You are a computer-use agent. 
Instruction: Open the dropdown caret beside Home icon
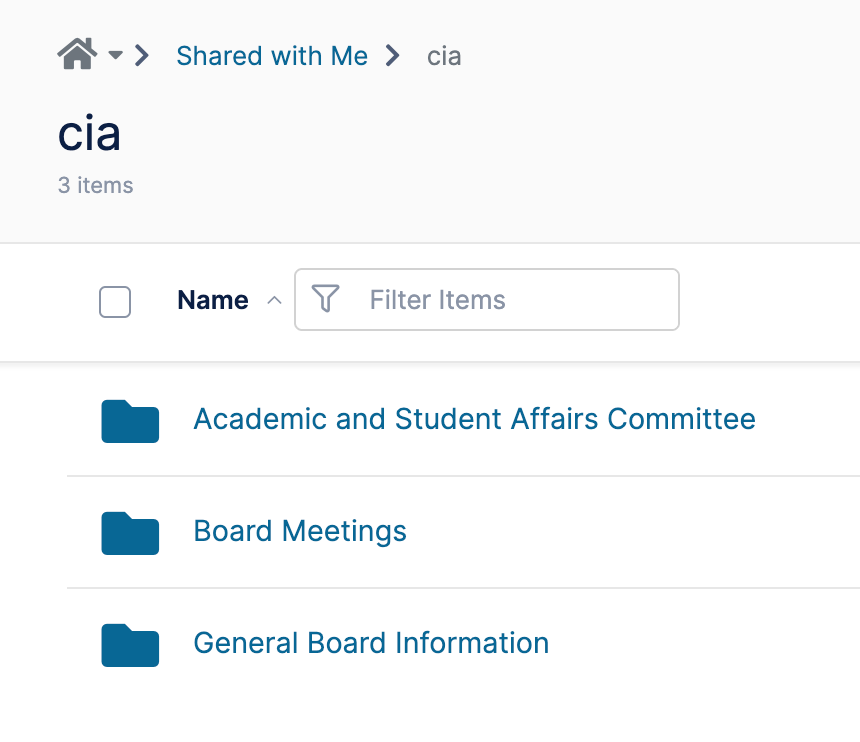[115, 55]
